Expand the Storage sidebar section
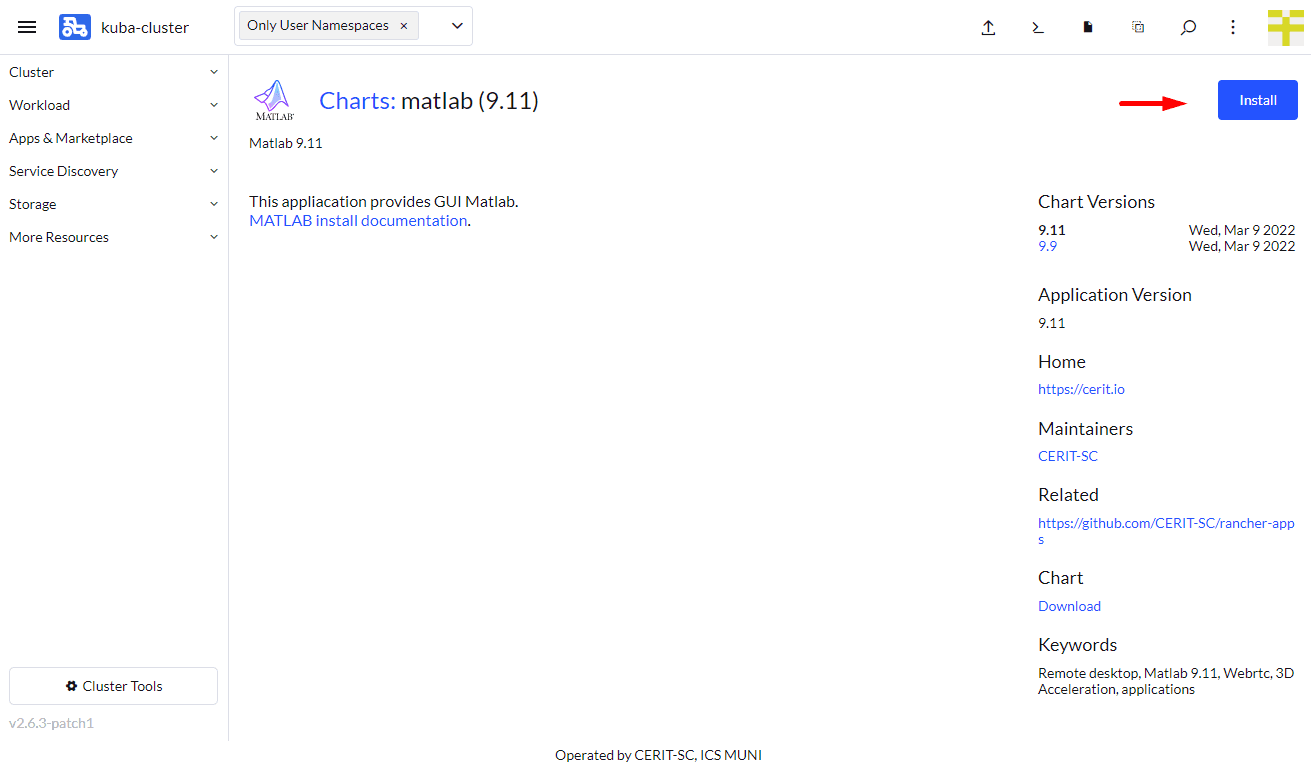The height and width of the screenshot is (767, 1311). [x=114, y=204]
